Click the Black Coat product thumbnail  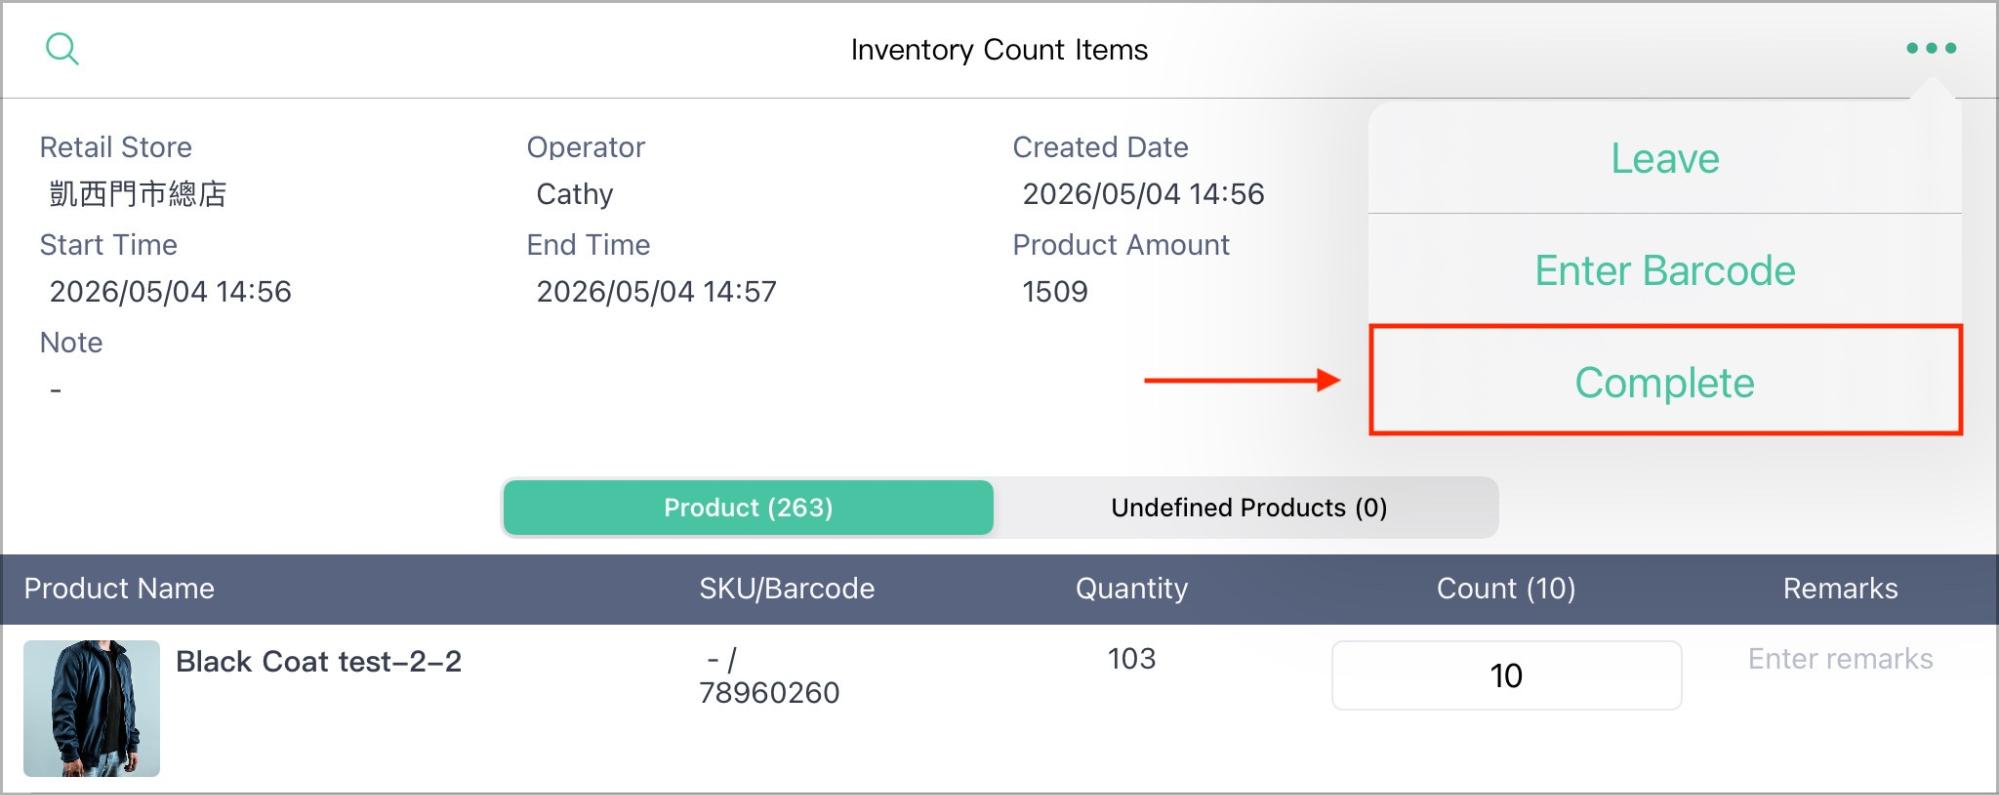pos(92,708)
